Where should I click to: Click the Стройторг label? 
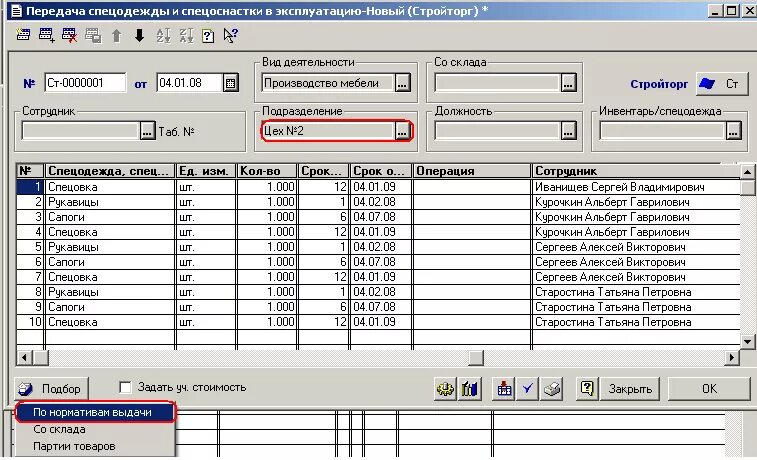coord(659,84)
